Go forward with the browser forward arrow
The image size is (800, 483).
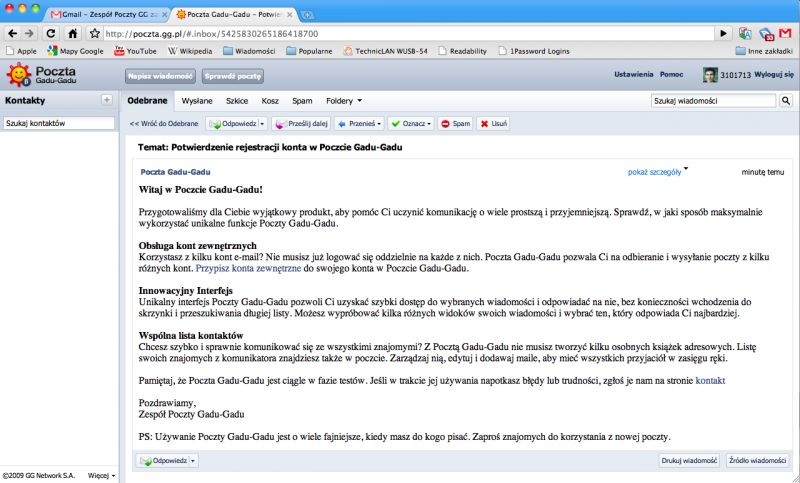click(30, 34)
